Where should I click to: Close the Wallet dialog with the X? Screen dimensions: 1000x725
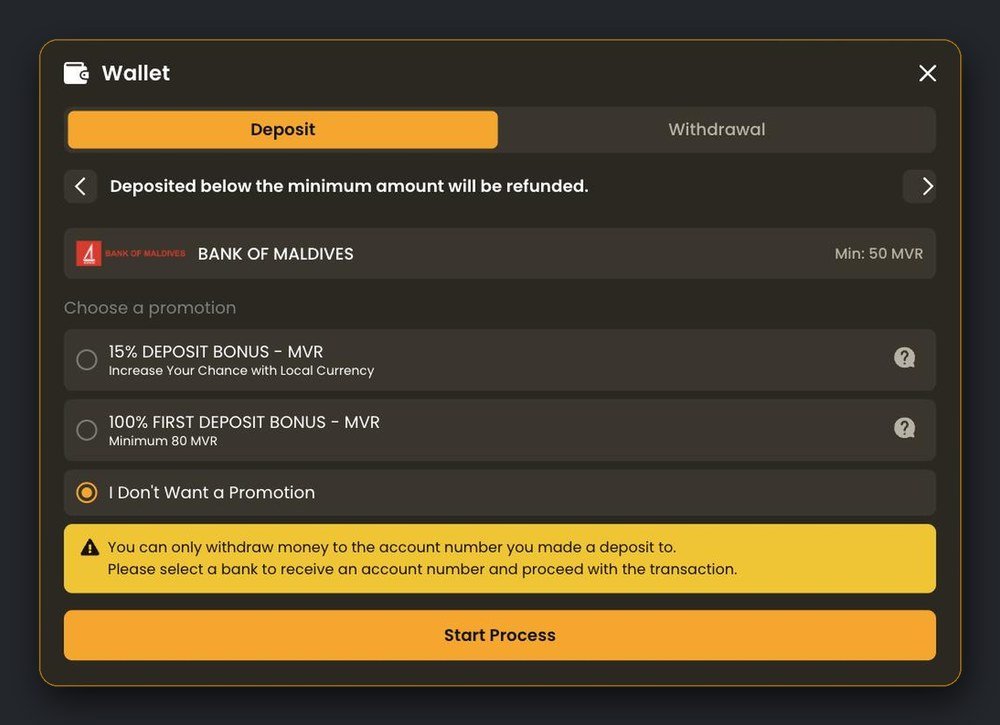pyautogui.click(x=927, y=73)
